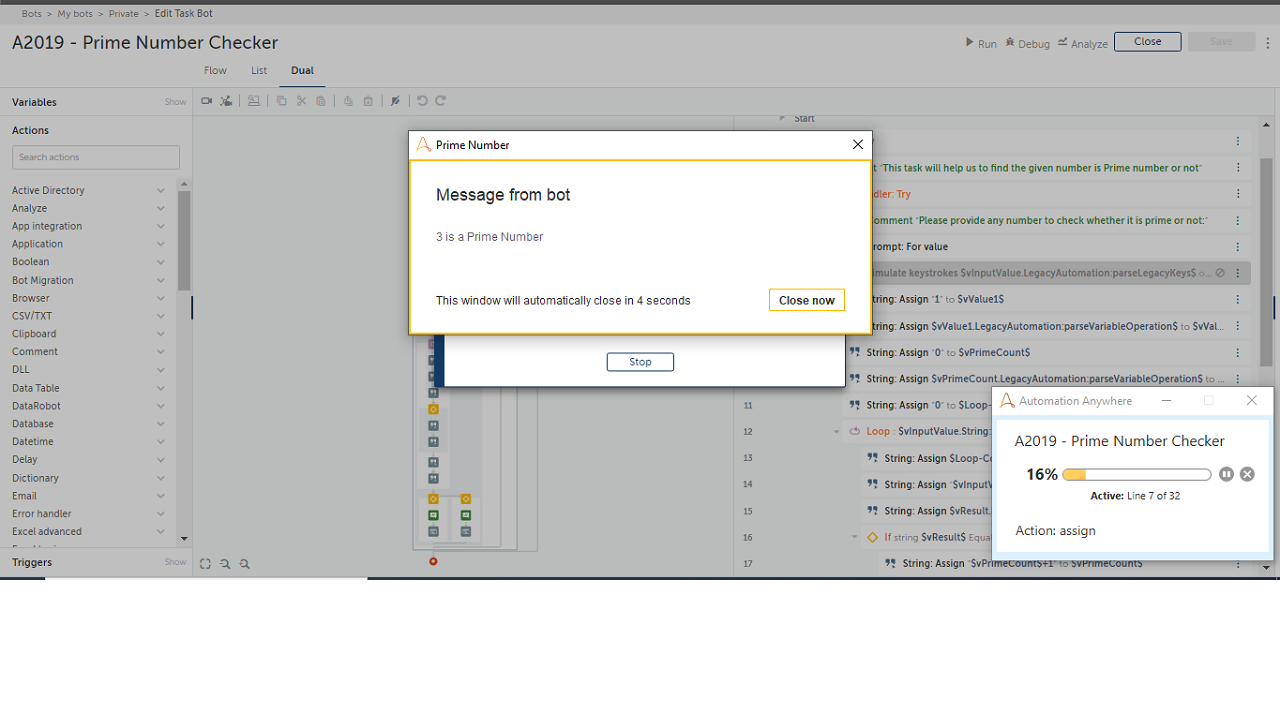1280x720 pixels.
Task: Collapse the If action on line 16
Action: 855,537
